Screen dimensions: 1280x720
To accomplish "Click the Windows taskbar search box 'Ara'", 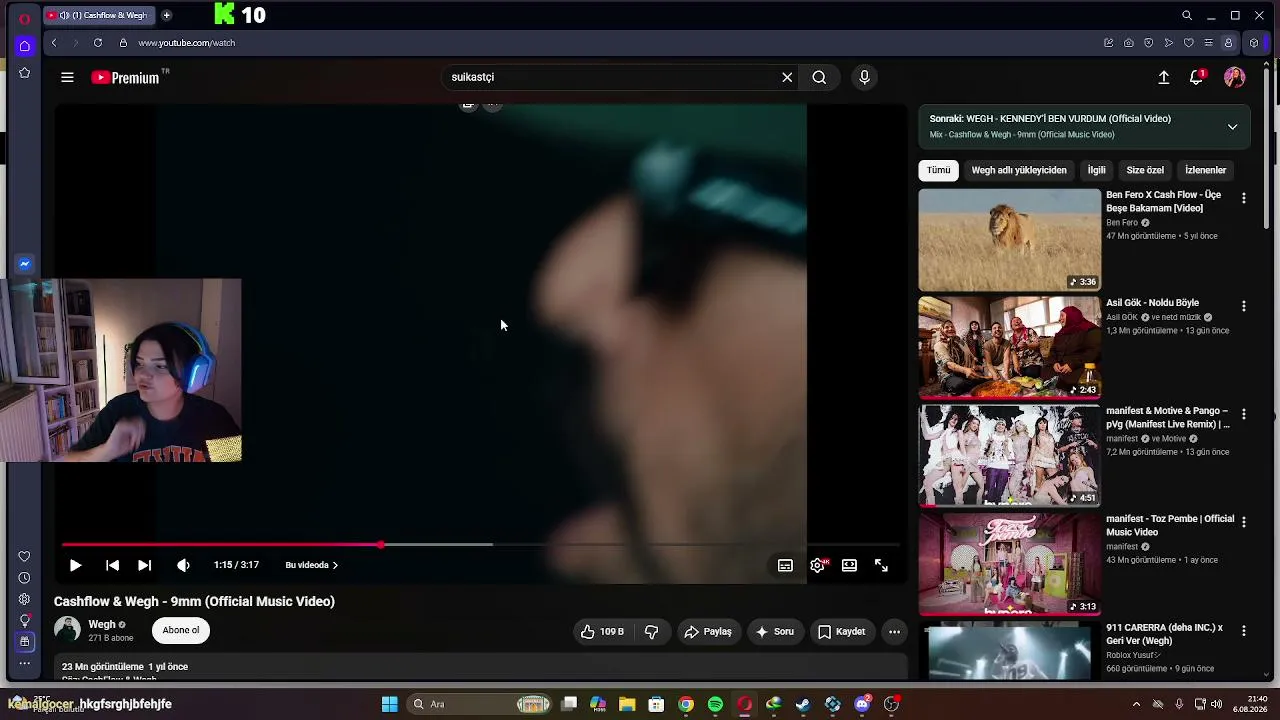I will tap(480, 704).
